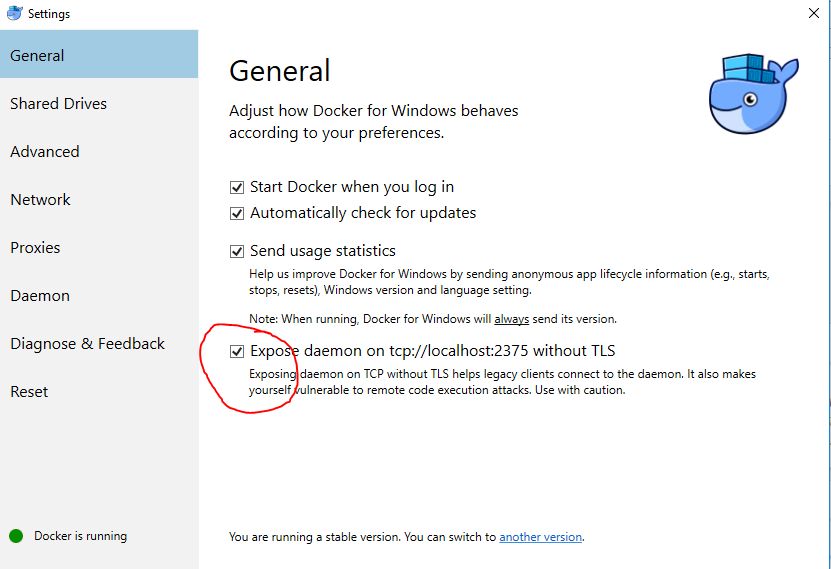The height and width of the screenshot is (569, 831).
Task: Click the Docker is running status text
Action: 80,536
